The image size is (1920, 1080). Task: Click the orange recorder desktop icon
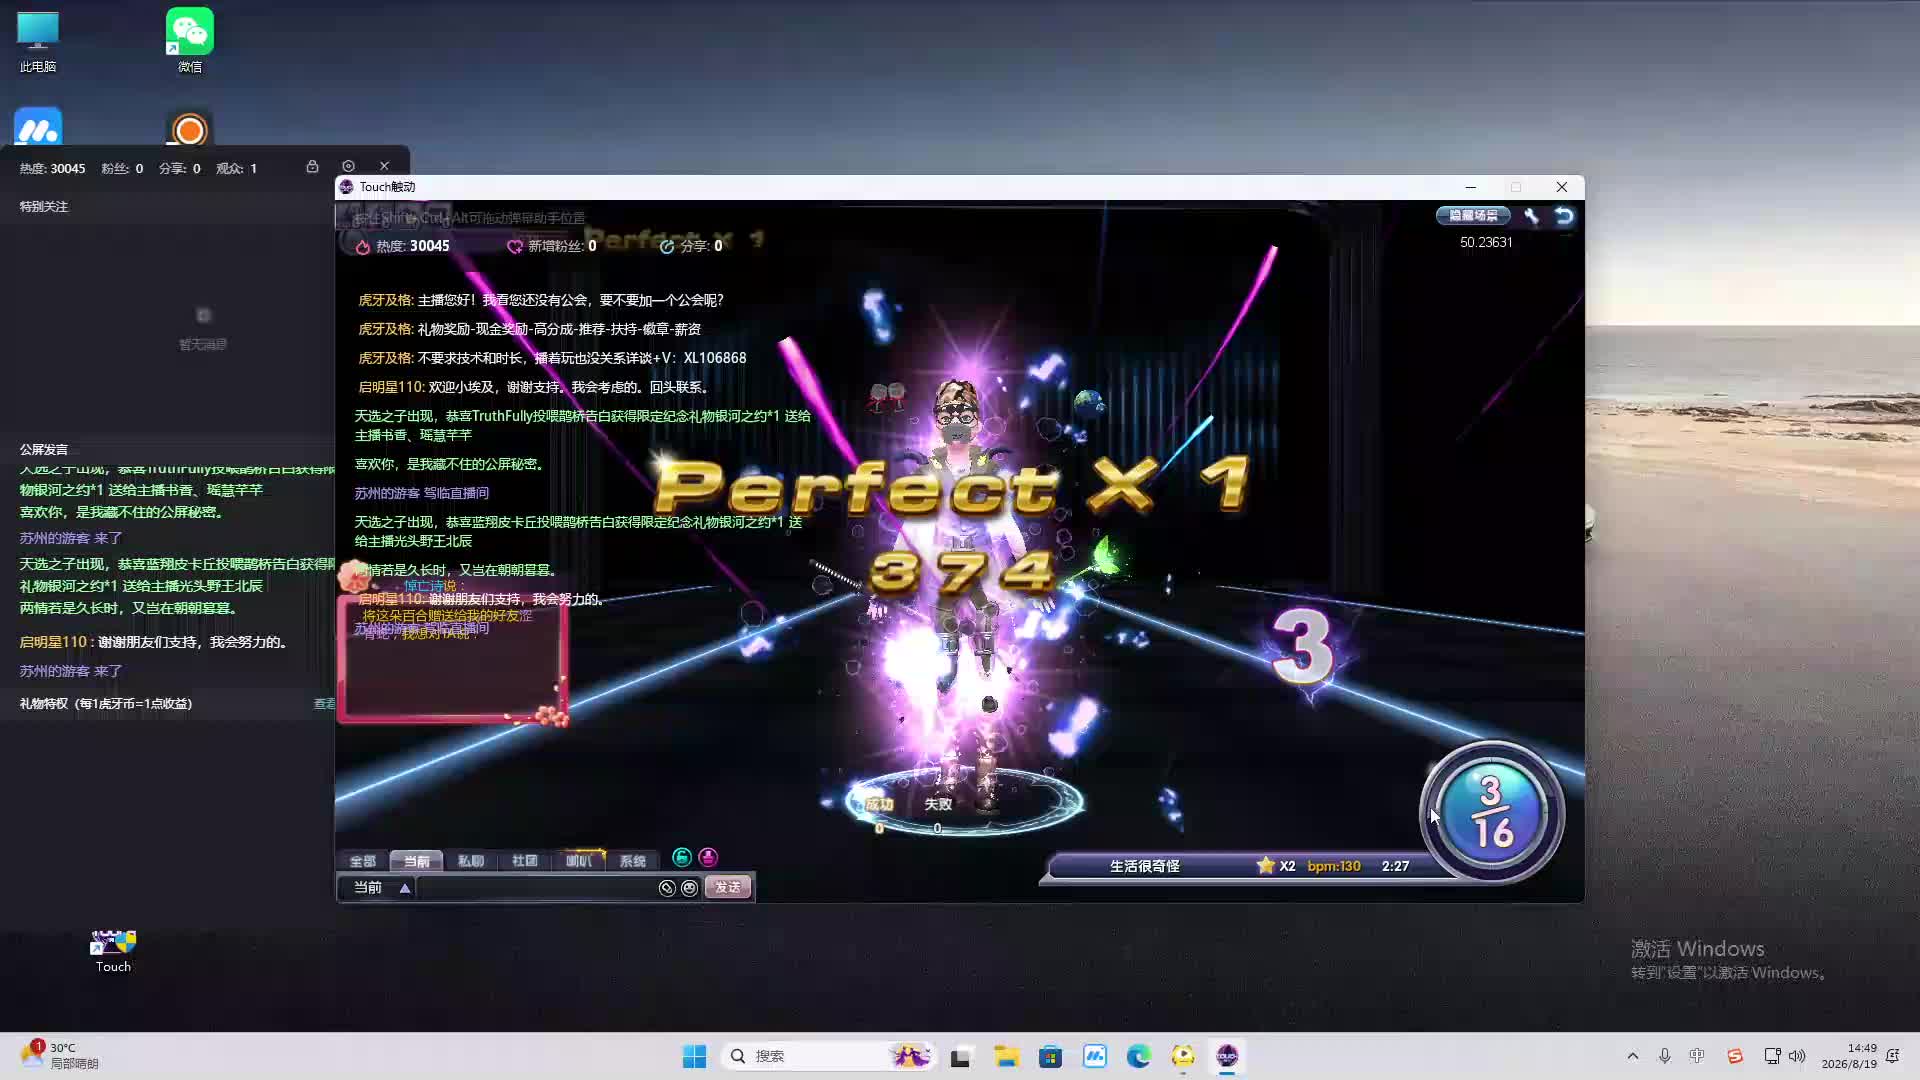[x=190, y=128]
